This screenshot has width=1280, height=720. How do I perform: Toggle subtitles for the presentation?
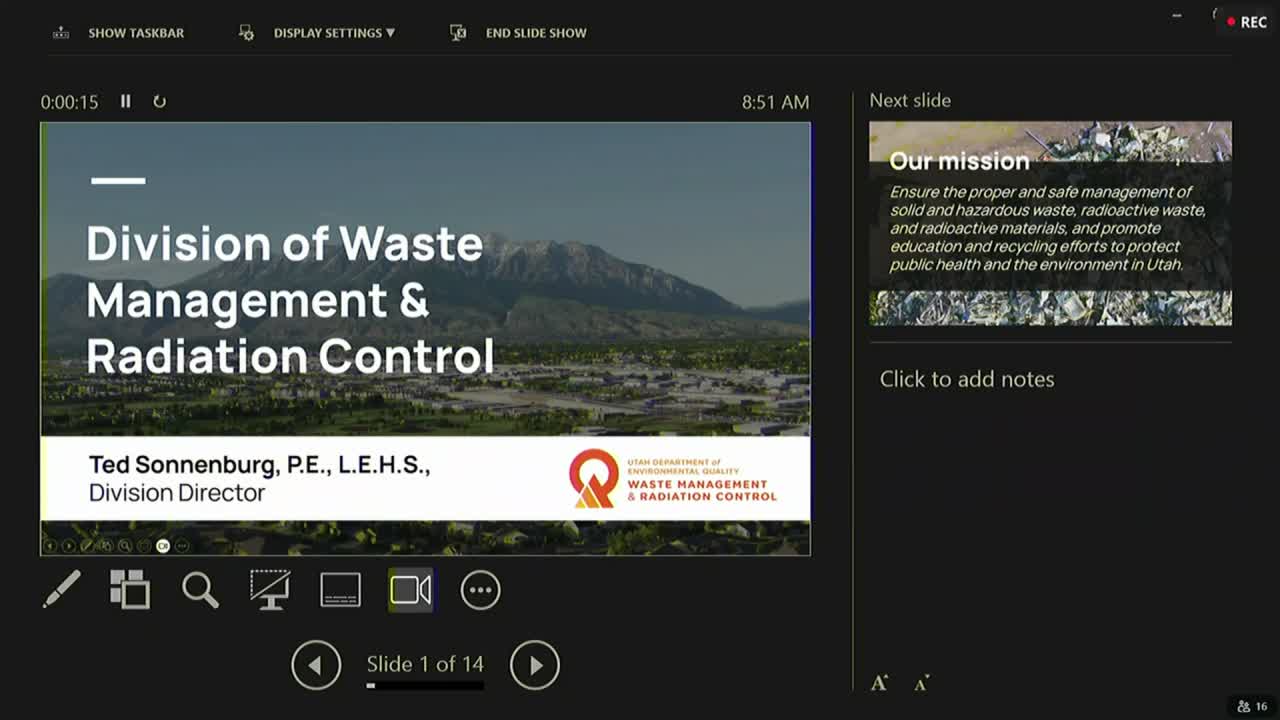tap(340, 589)
